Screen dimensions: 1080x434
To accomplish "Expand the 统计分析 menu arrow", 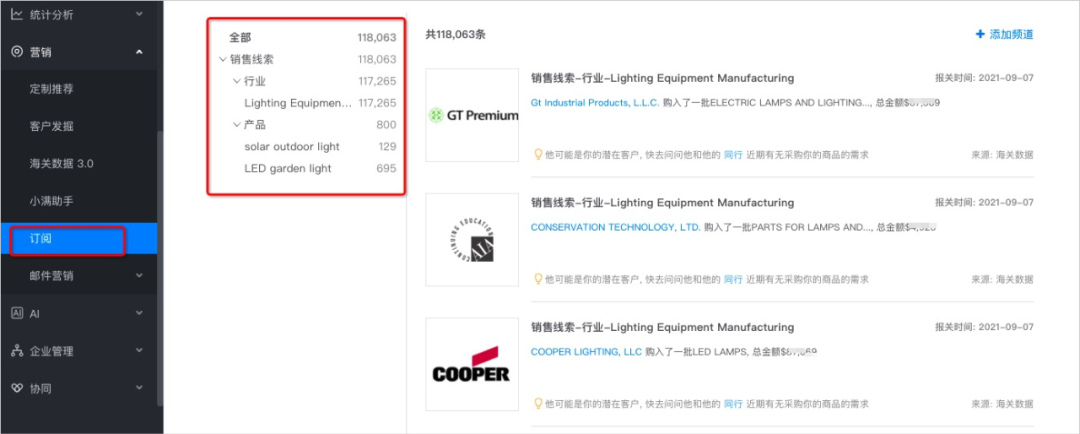I will pos(140,14).
